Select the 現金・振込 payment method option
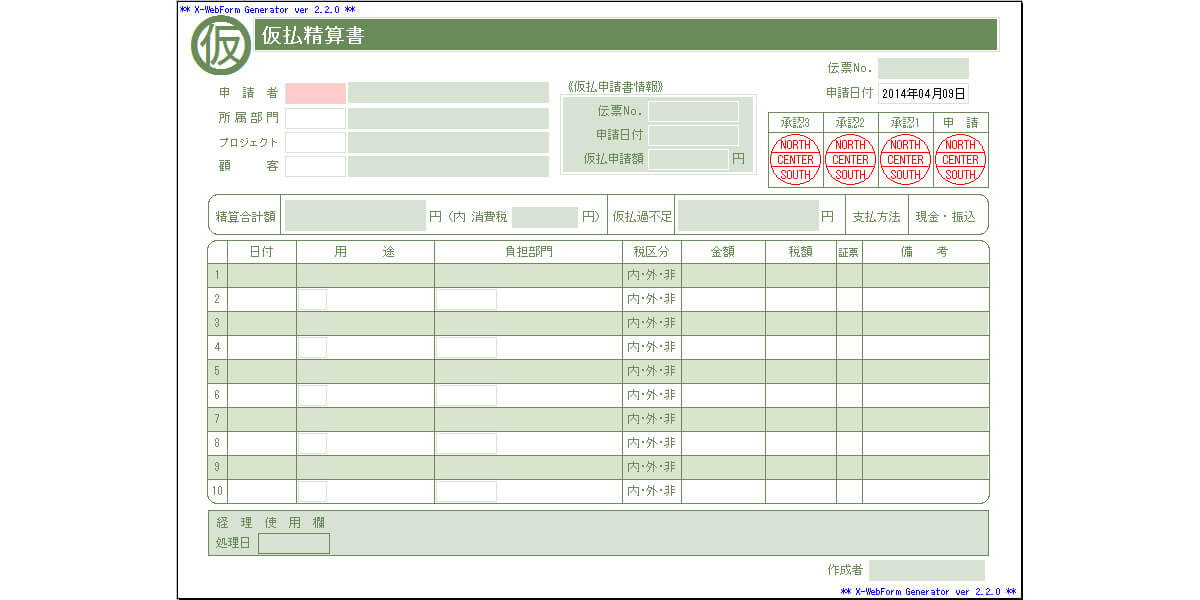This screenshot has width=1200, height=600. (x=945, y=216)
